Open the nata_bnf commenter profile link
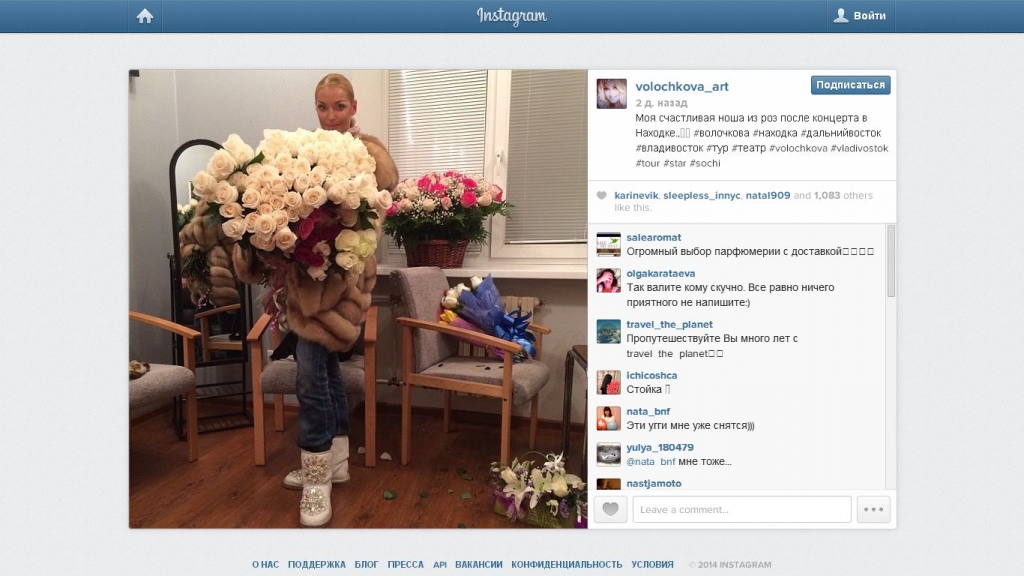The image size is (1024, 576). [648, 411]
